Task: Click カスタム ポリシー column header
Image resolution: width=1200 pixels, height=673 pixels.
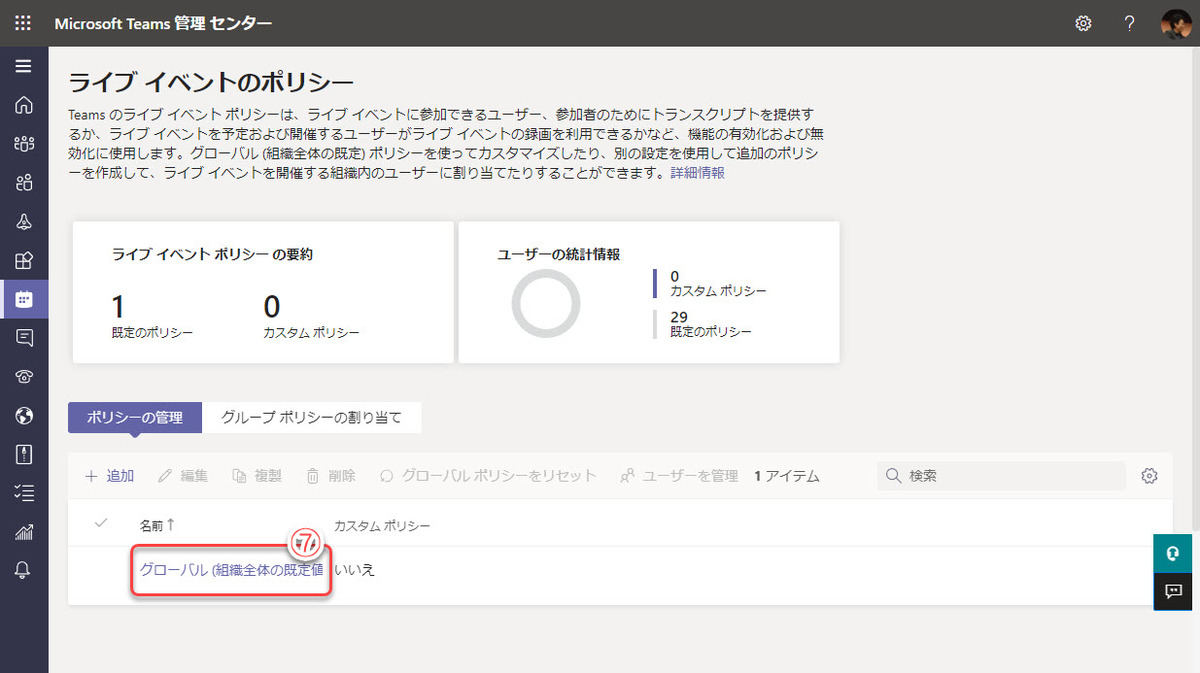Action: (x=382, y=525)
